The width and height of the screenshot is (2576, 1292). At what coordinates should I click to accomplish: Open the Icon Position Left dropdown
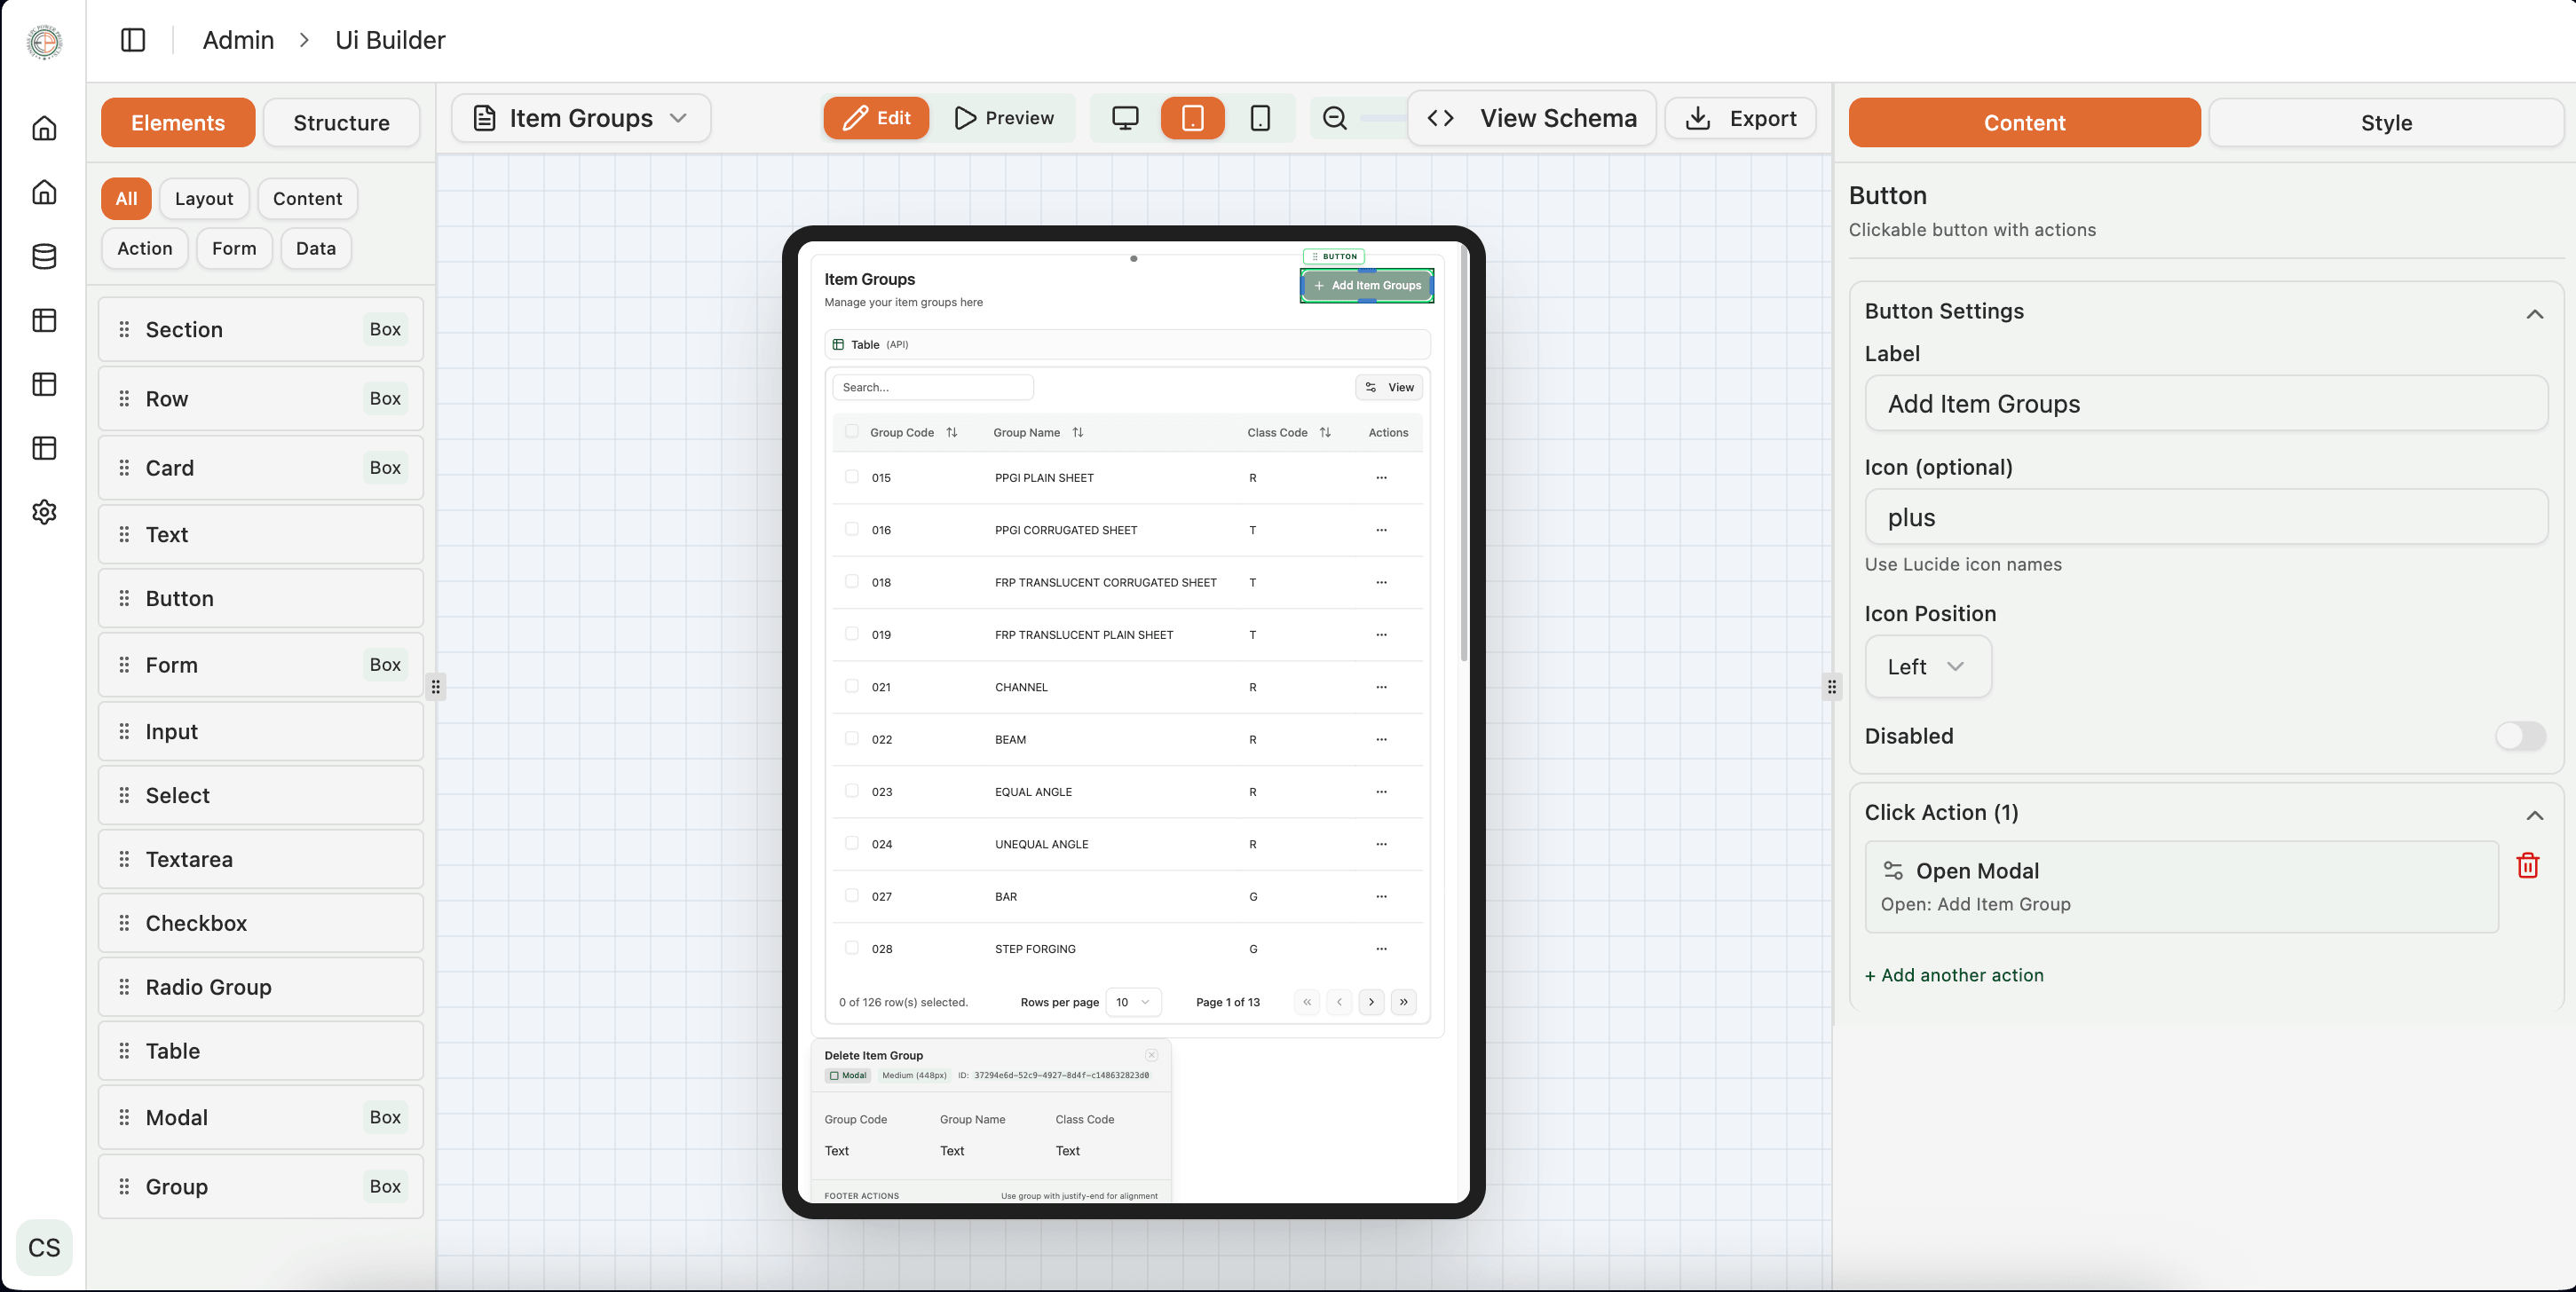(x=1927, y=667)
